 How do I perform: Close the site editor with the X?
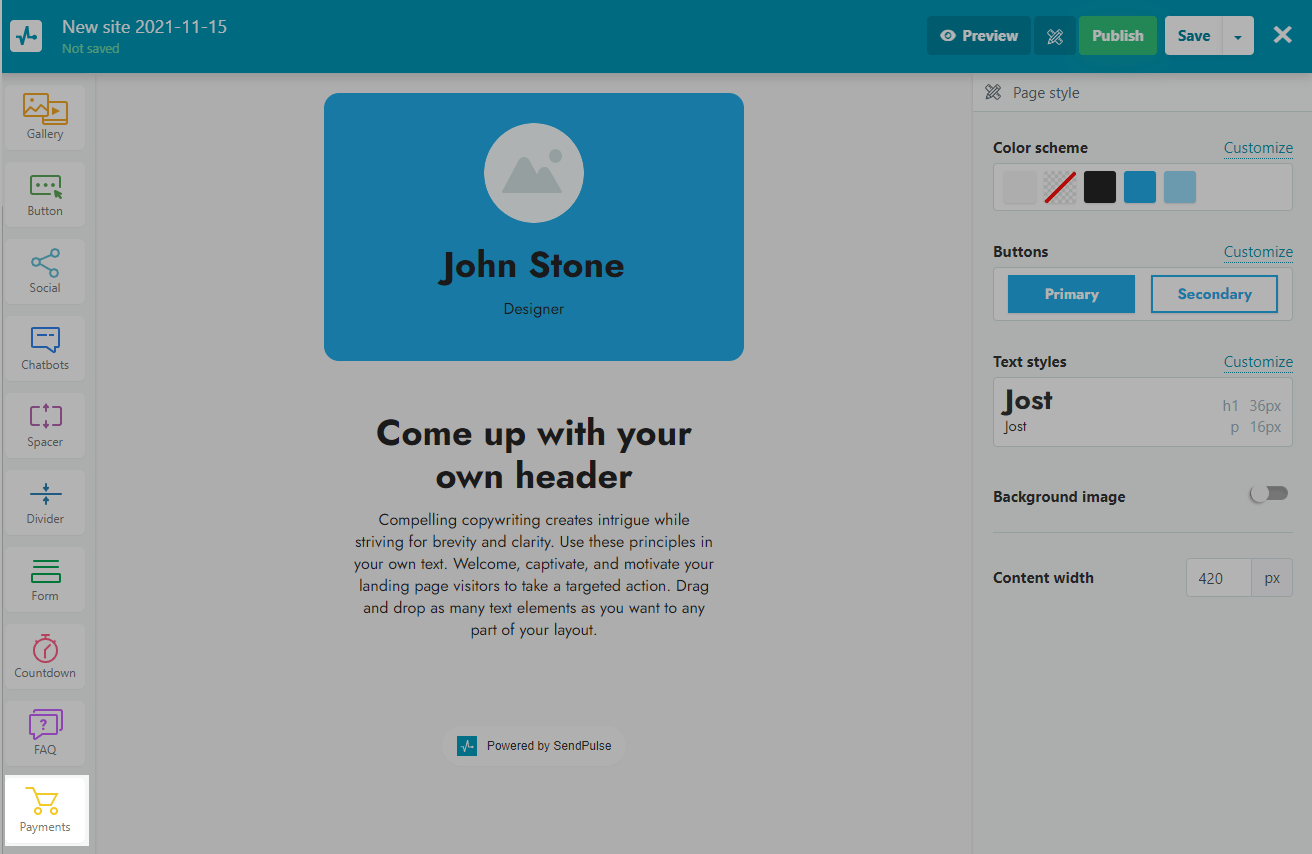point(1283,35)
